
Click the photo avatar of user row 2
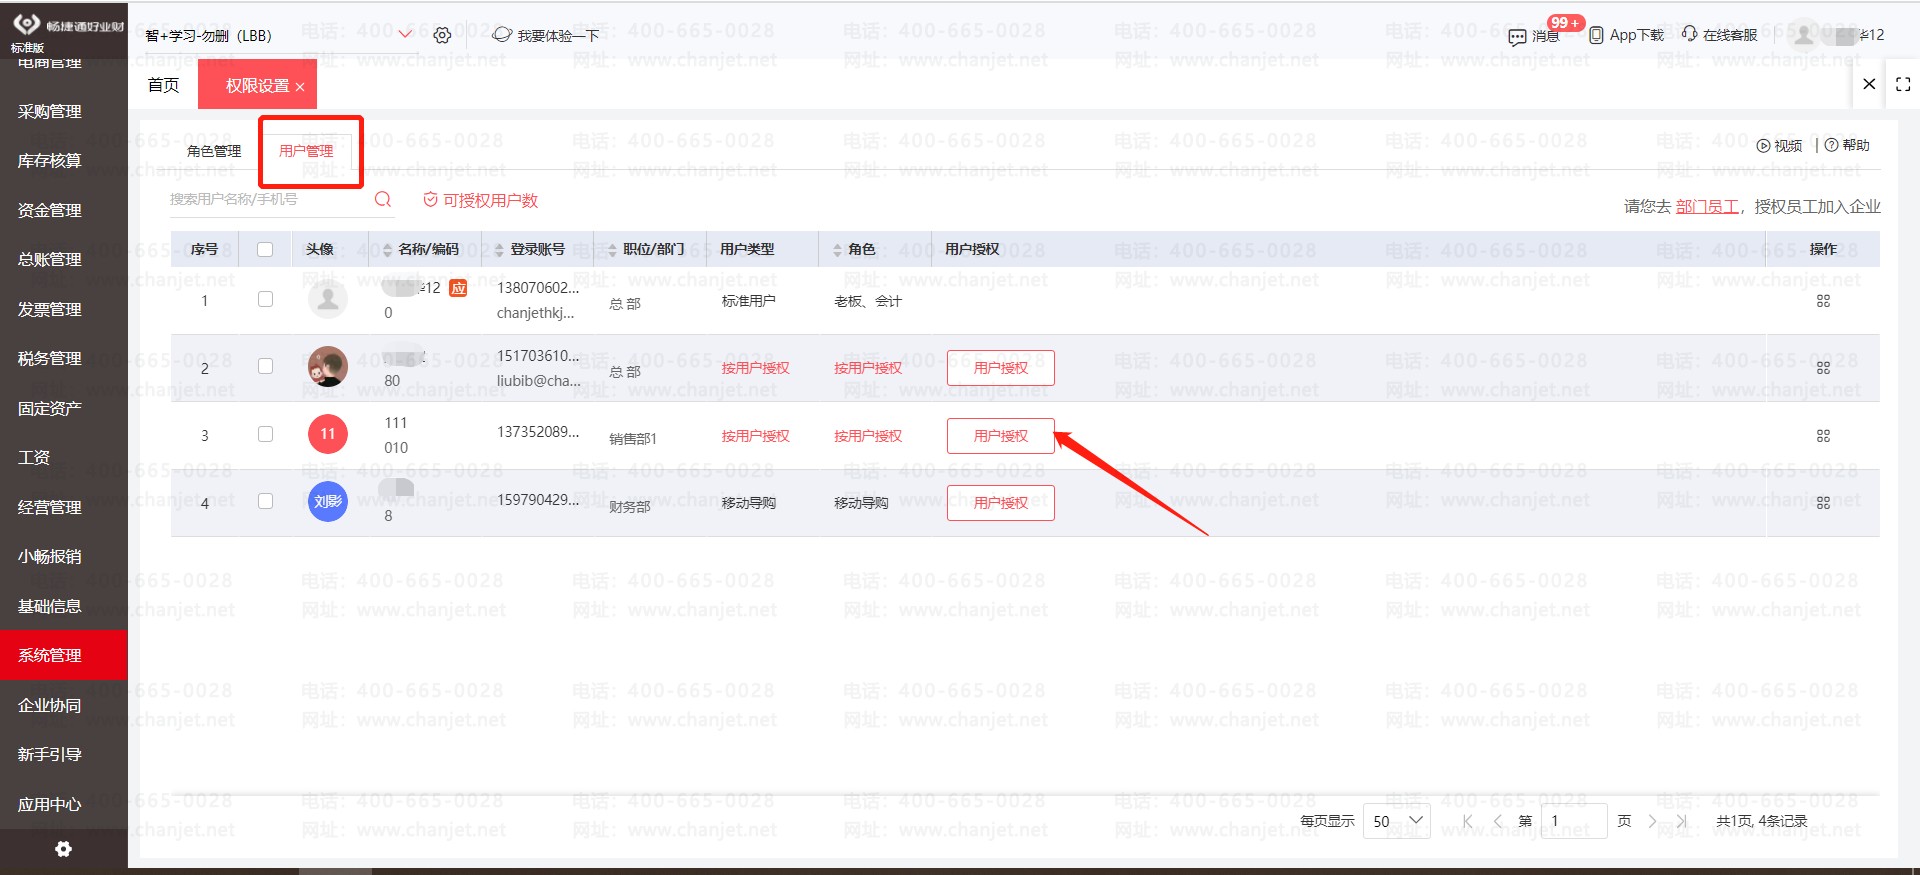[x=328, y=367]
